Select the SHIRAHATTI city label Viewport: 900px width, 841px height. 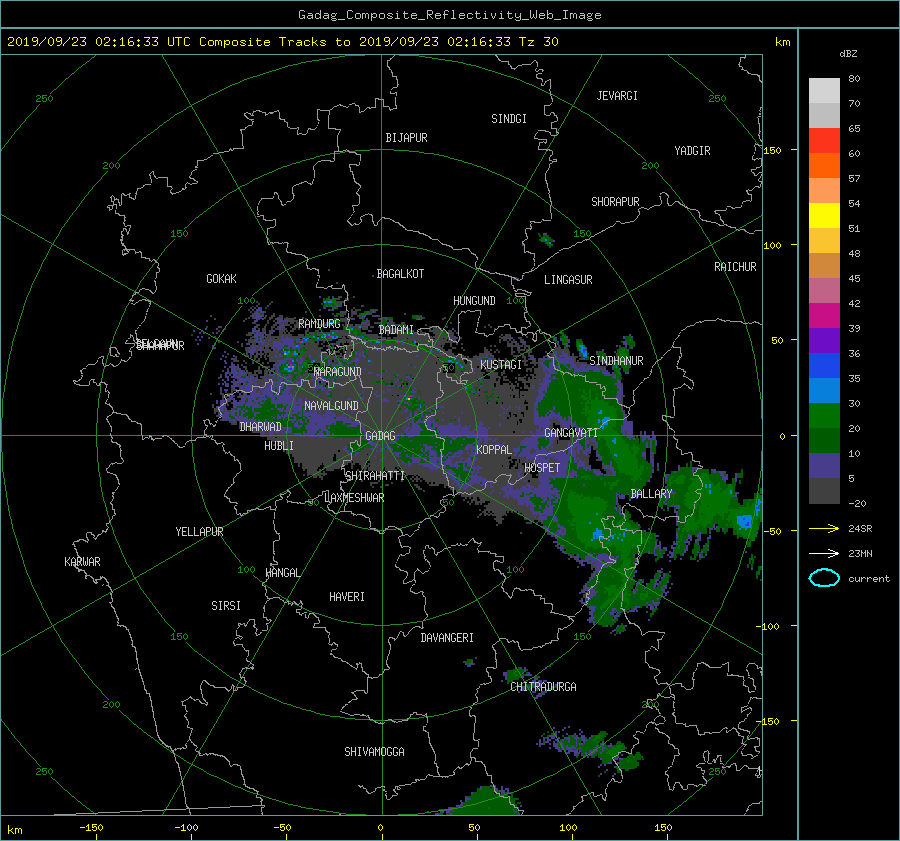pos(375,476)
